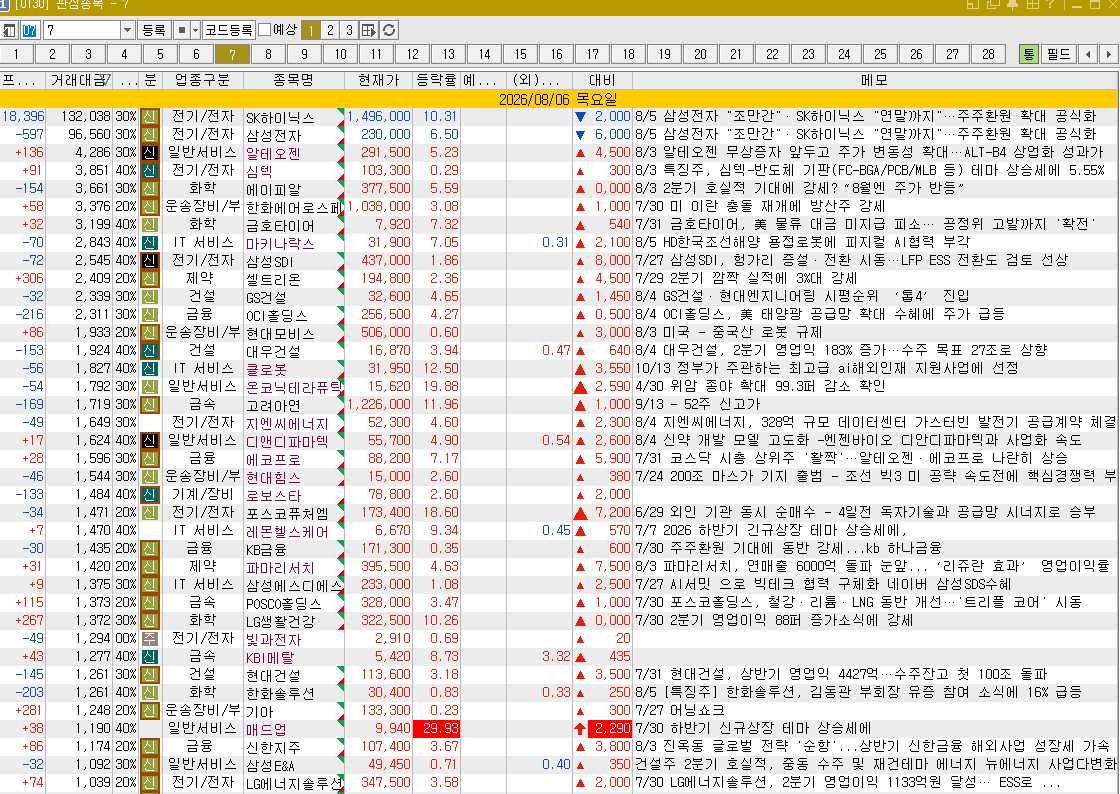Click the 거래대금 column header sort
The width and height of the screenshot is (1120, 794).
coord(79,80)
